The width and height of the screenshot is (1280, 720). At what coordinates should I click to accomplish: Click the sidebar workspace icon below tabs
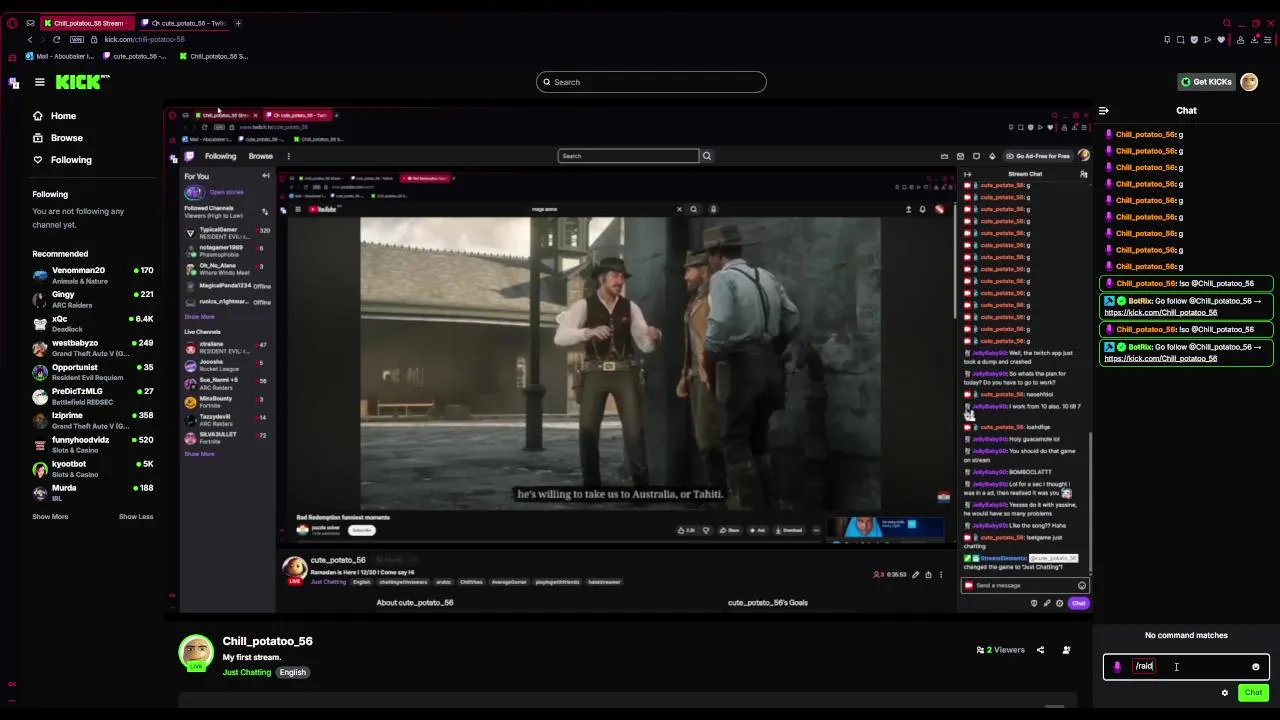[x=13, y=83]
